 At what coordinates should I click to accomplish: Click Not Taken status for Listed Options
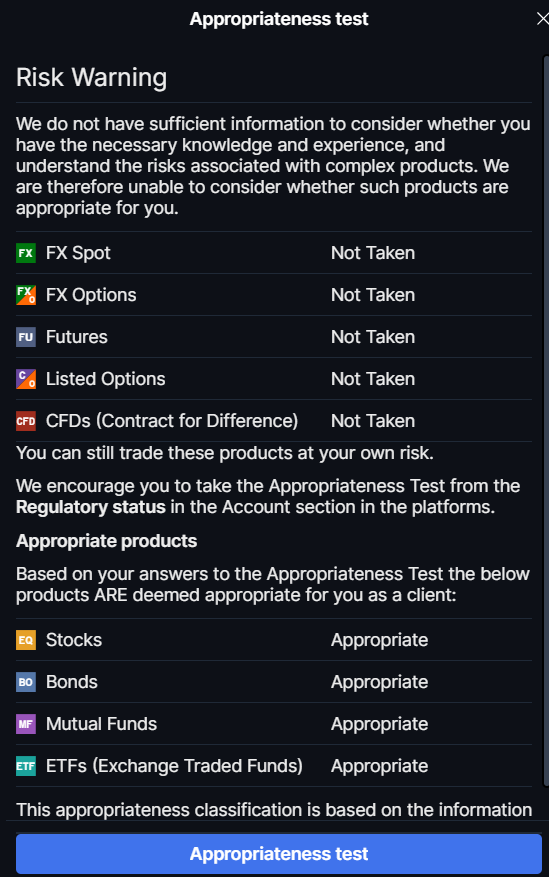click(x=373, y=379)
